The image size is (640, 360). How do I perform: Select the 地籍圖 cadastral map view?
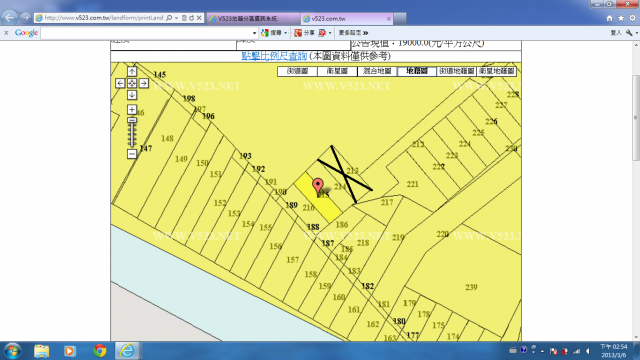417,71
